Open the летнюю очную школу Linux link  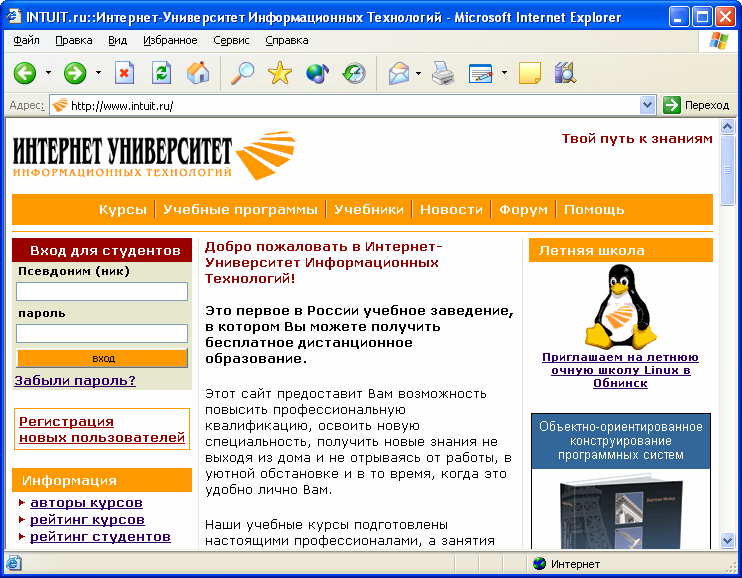click(x=620, y=370)
